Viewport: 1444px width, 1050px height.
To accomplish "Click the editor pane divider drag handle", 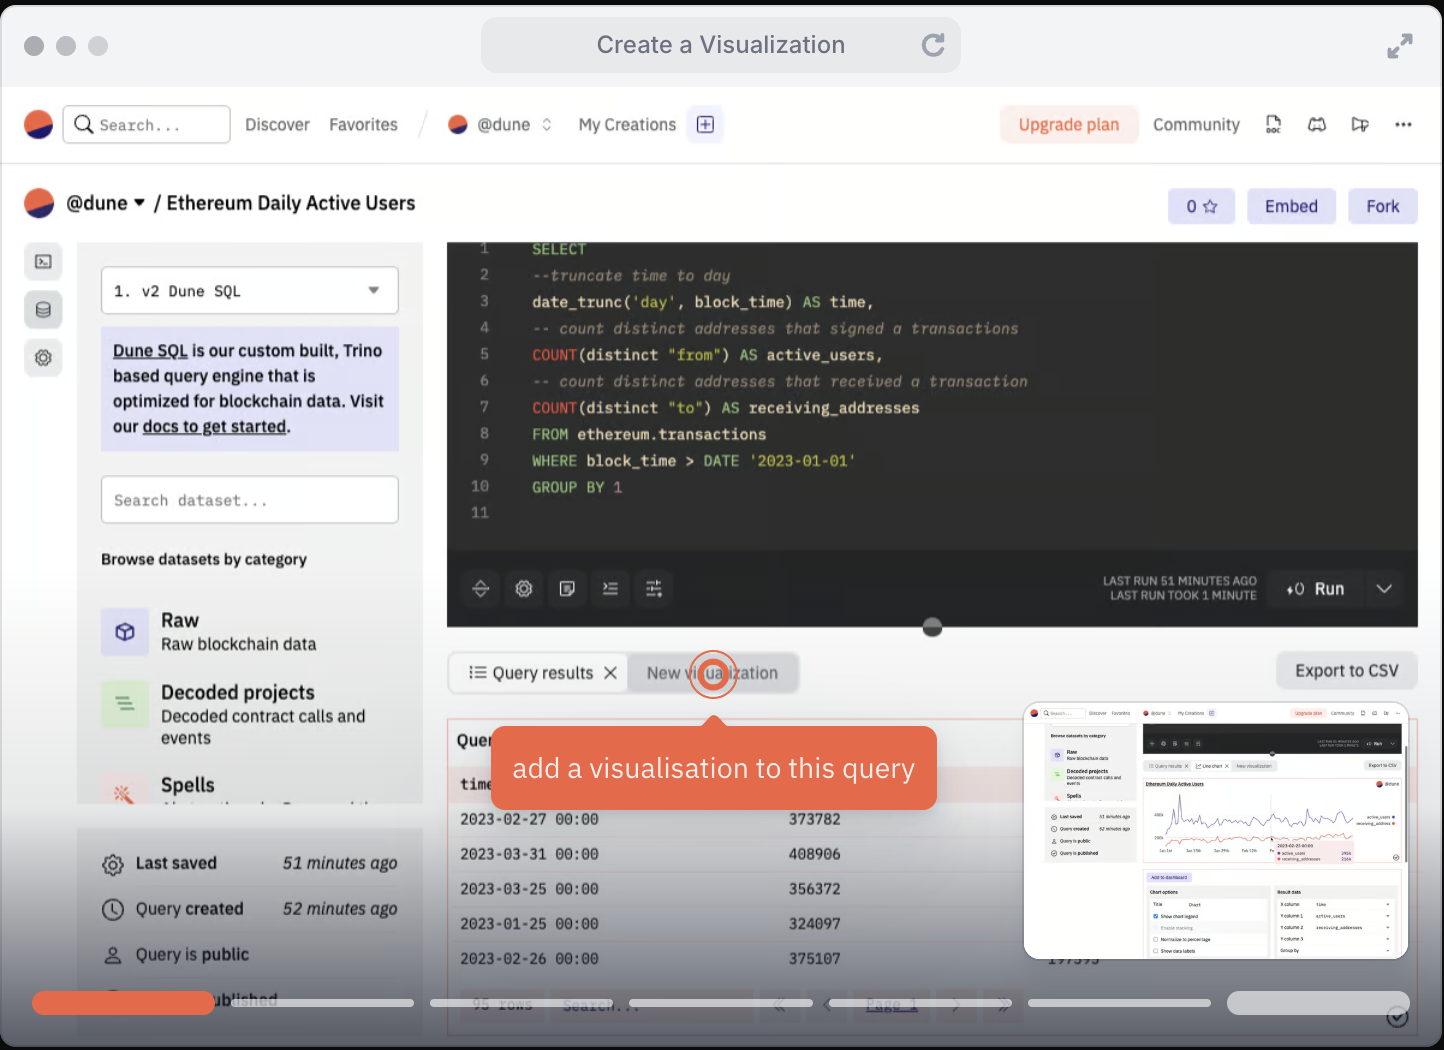I will (932, 627).
